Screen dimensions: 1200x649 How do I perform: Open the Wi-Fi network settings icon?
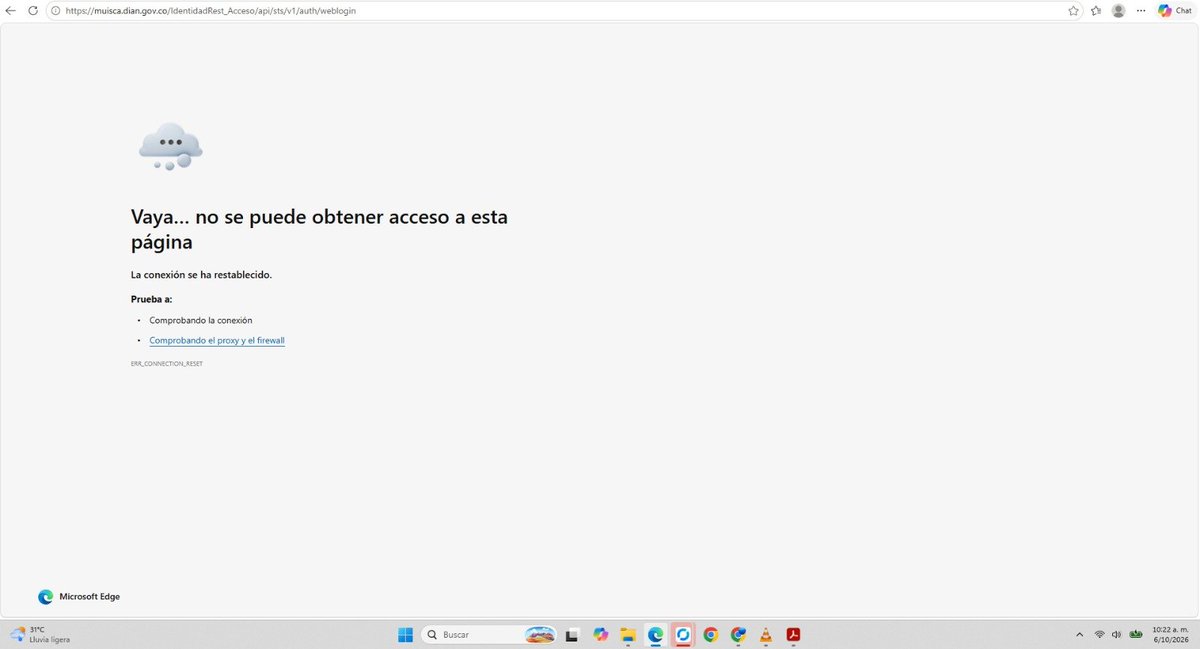click(1099, 635)
